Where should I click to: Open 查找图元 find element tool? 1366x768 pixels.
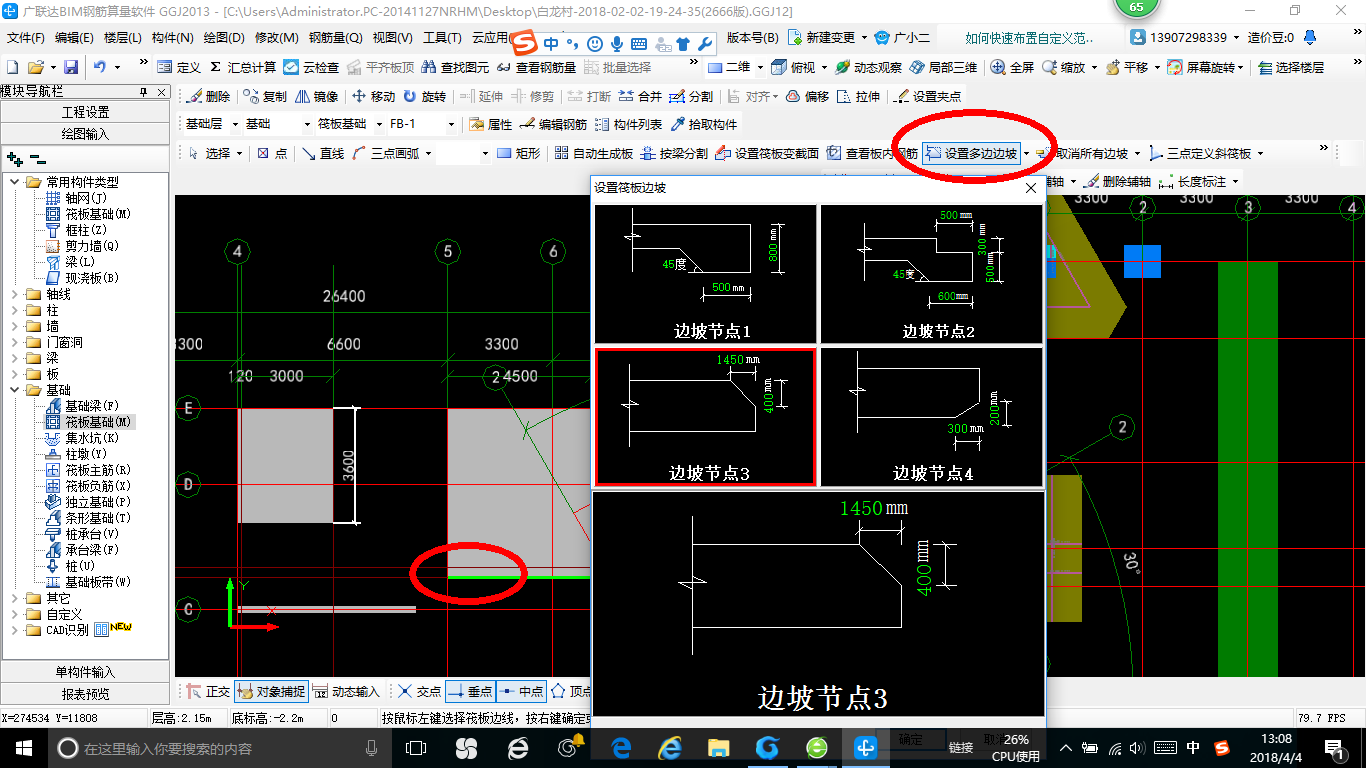click(457, 67)
